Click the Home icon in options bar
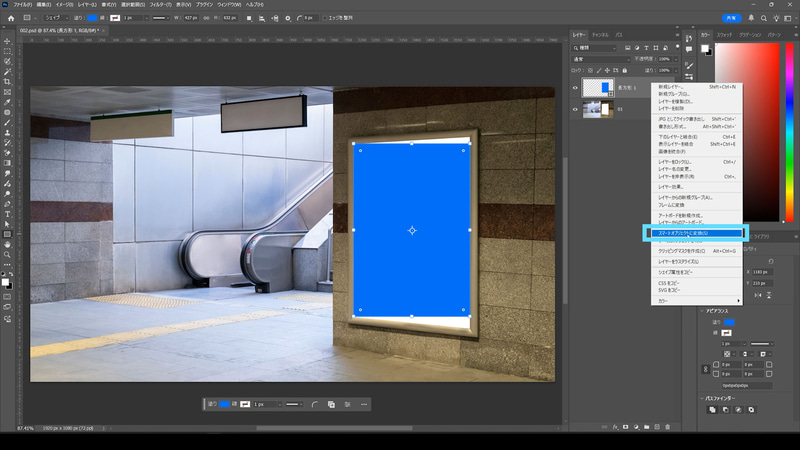The width and height of the screenshot is (800, 450). (x=8, y=18)
